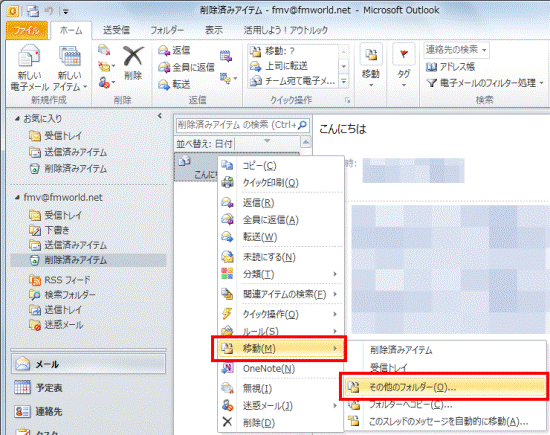The height and width of the screenshot is (435, 550).
Task: Switch to Calendar (予定表) view
Action: [x=88, y=388]
